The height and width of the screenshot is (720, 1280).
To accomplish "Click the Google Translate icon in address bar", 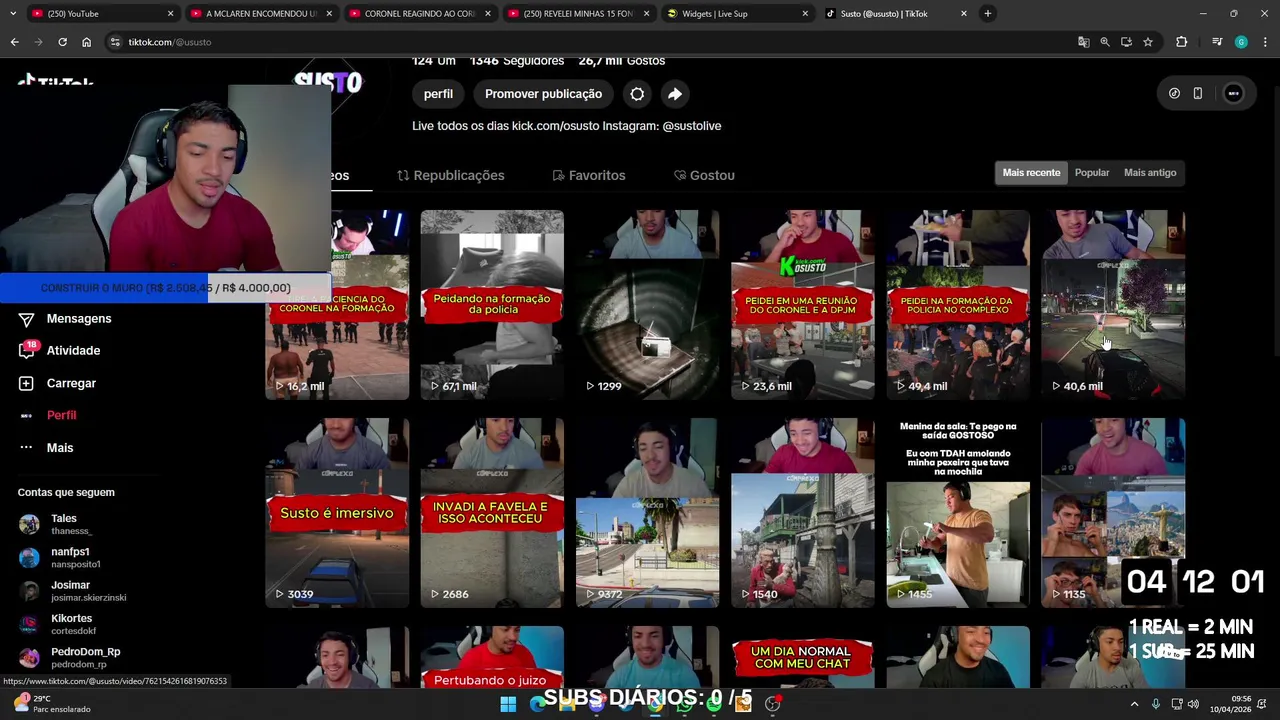I will coord(1083,42).
